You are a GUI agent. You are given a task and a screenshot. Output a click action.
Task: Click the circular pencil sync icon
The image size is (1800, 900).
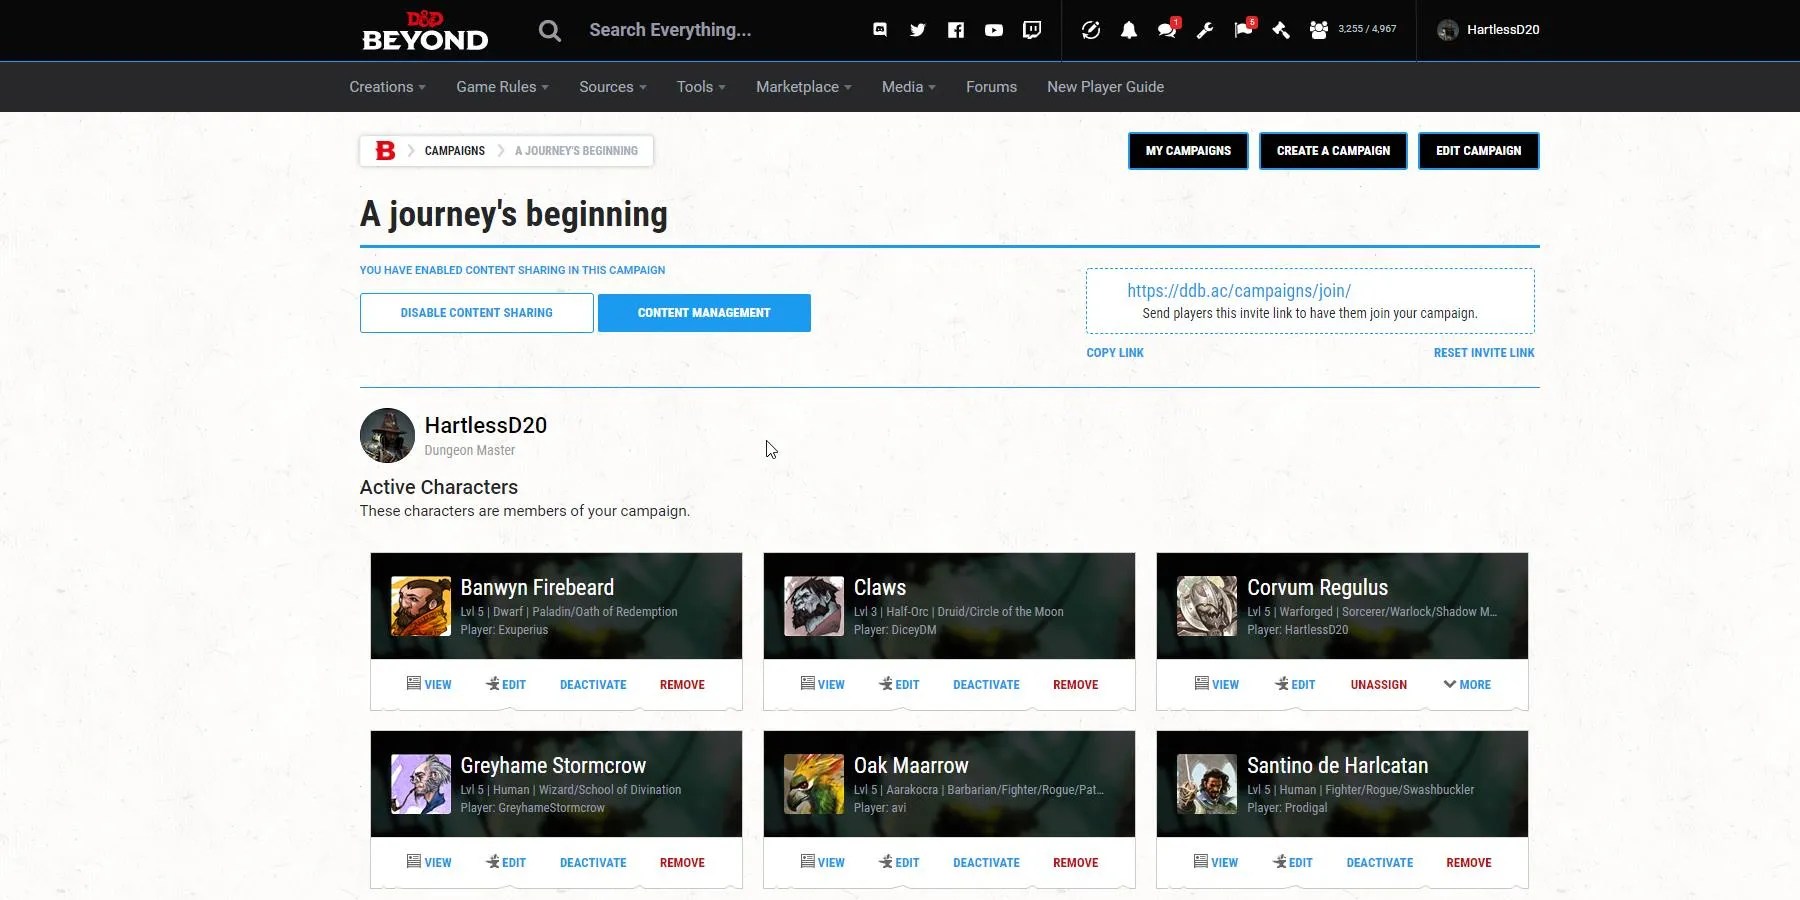pos(1091,30)
